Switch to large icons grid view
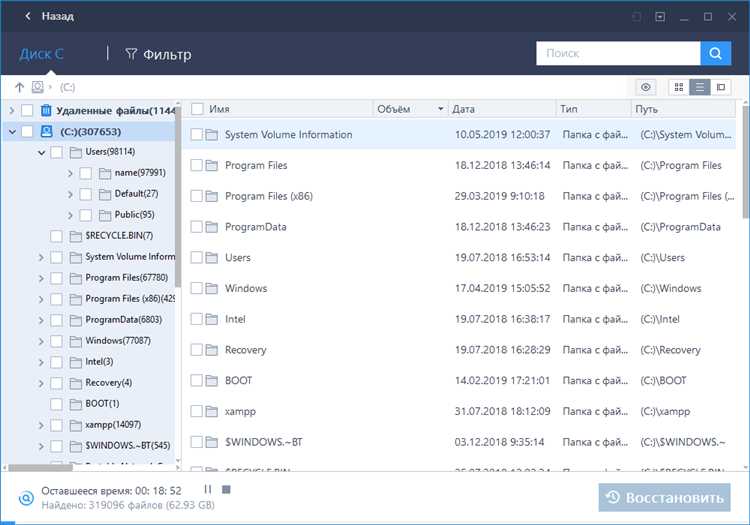 (679, 87)
